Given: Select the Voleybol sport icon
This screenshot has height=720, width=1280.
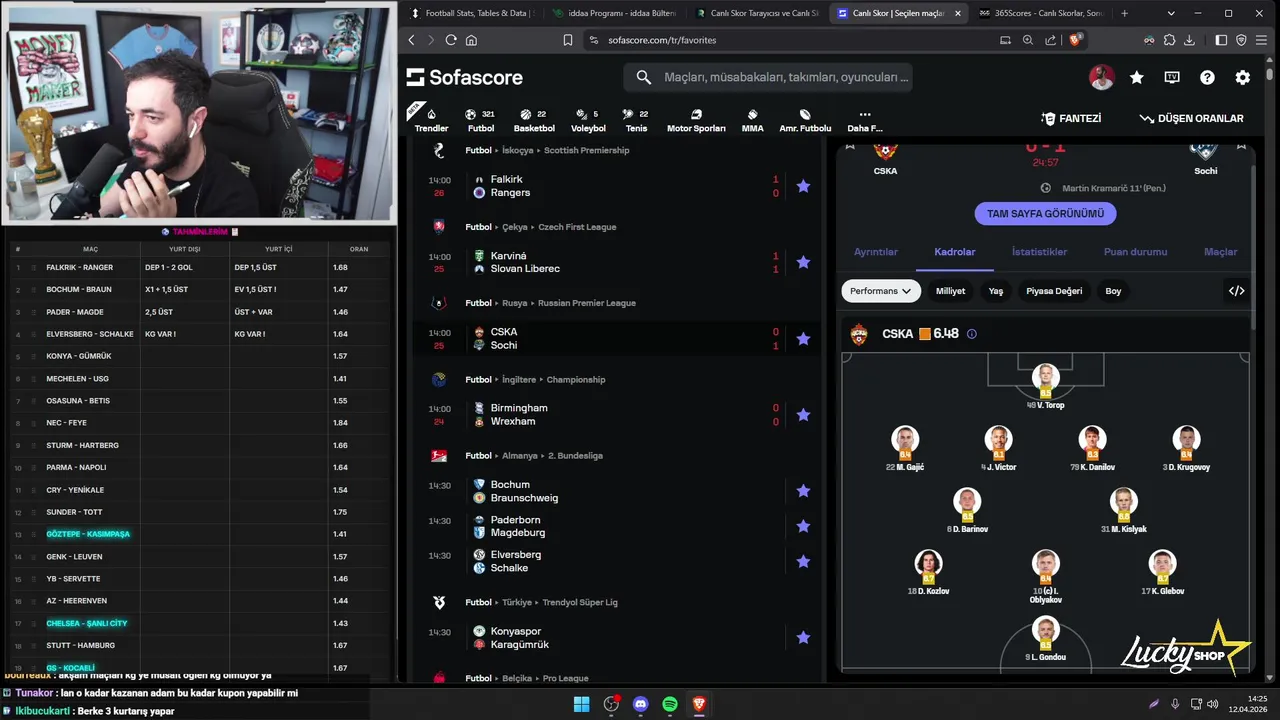Looking at the screenshot, I should tap(588, 120).
